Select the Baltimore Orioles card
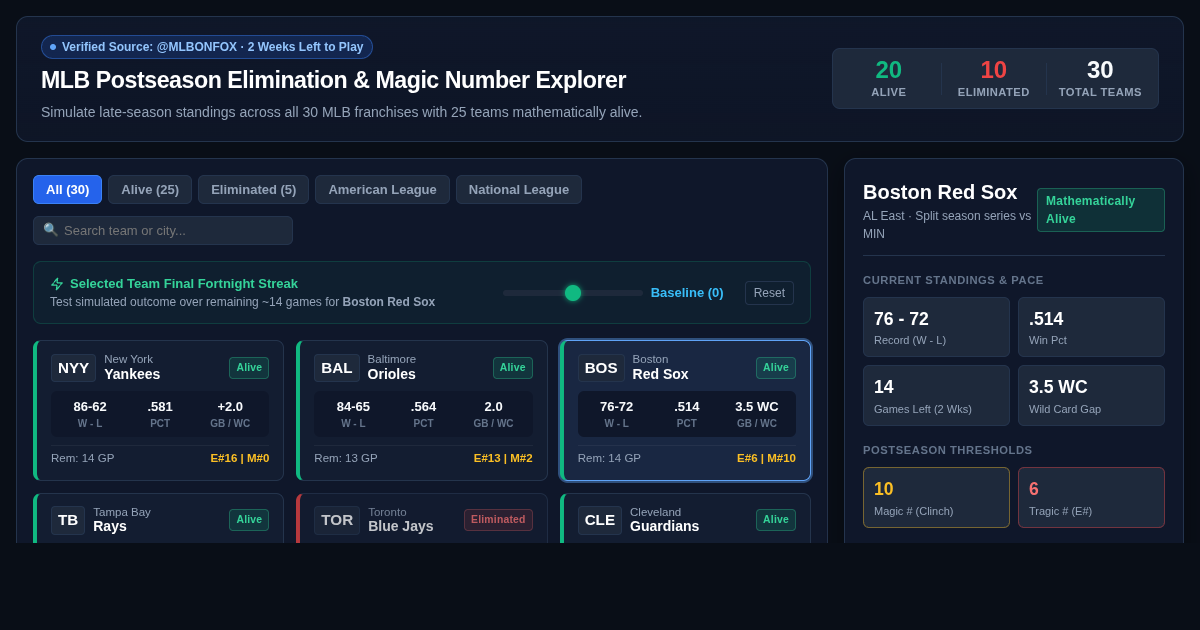 422,411
